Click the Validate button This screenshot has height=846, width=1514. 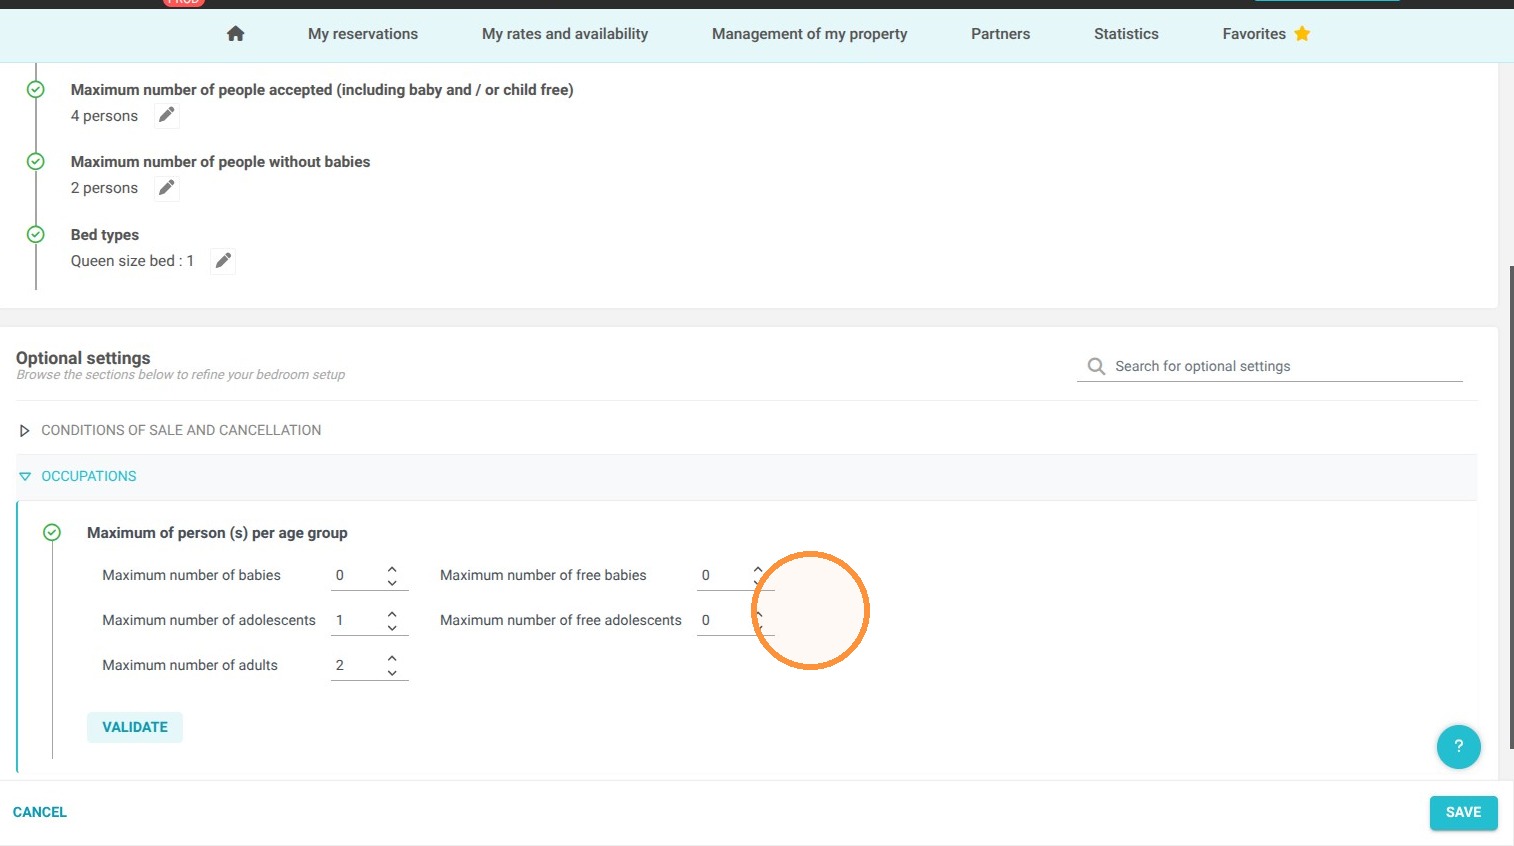[x=135, y=727]
